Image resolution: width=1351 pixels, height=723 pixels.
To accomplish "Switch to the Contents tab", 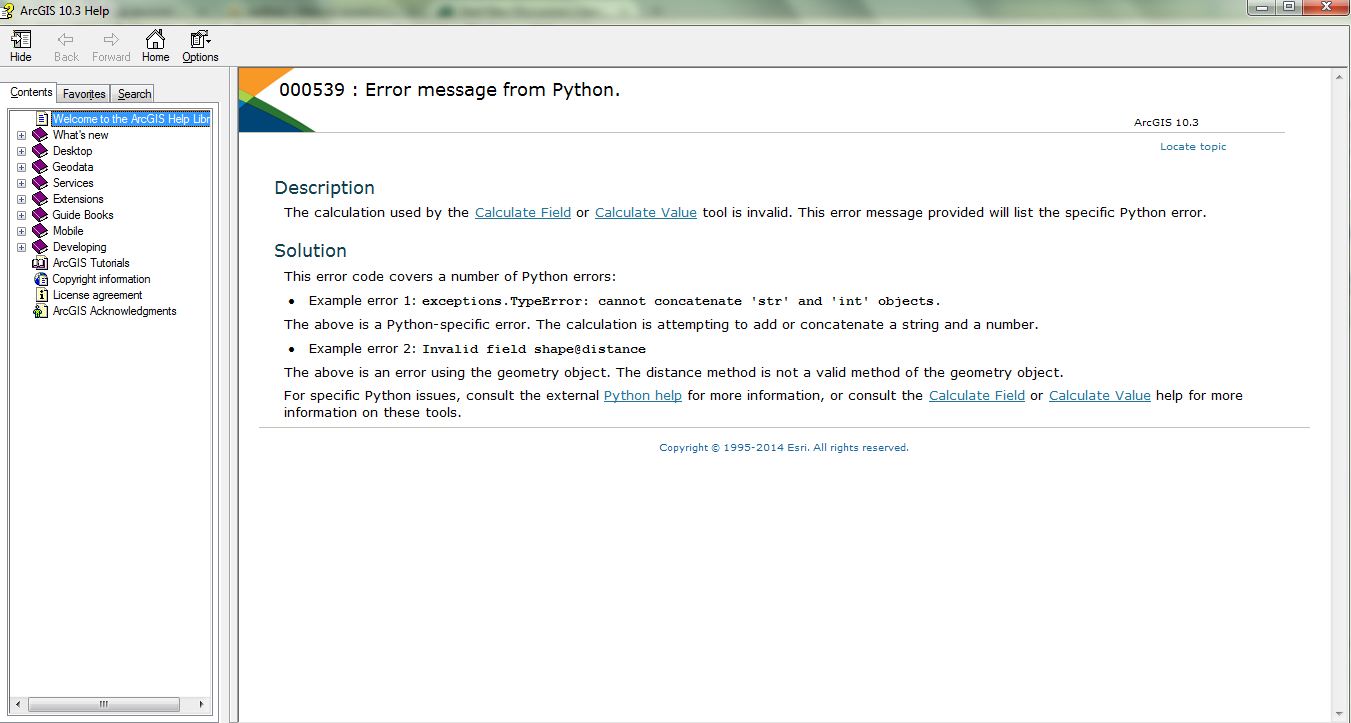I will tap(31, 92).
